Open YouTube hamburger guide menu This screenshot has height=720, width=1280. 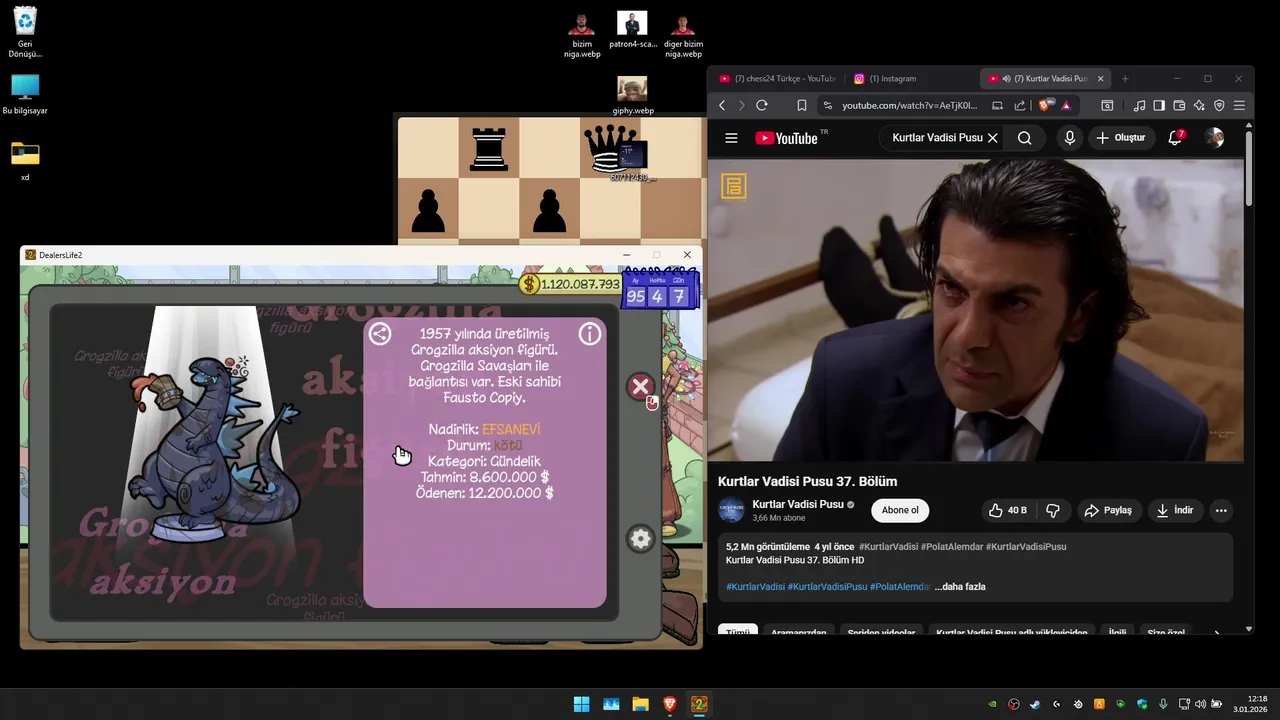731,138
